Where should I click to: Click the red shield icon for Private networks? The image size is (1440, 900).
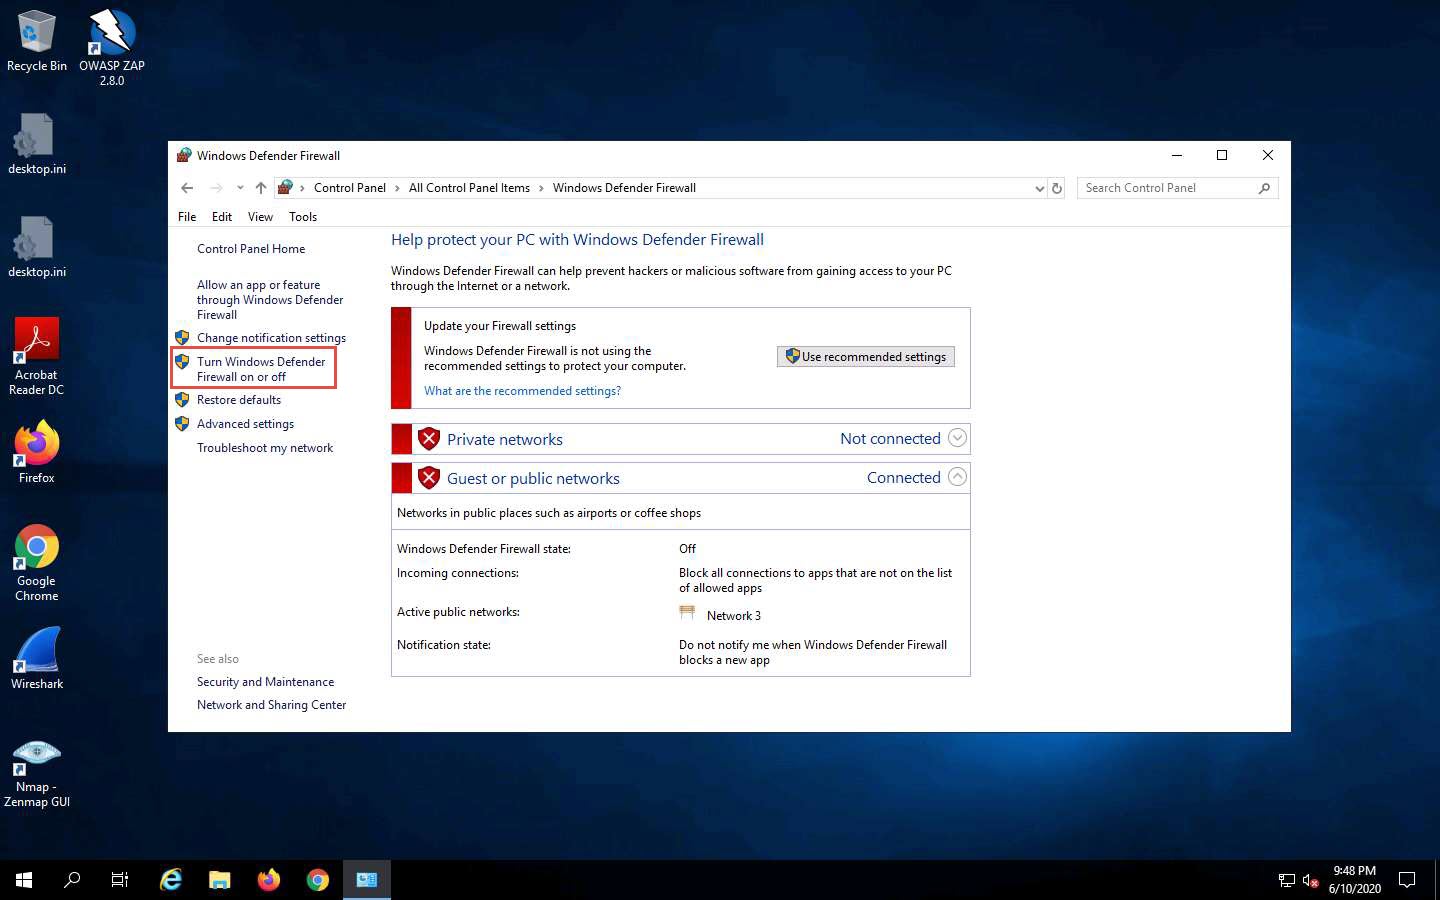429,439
